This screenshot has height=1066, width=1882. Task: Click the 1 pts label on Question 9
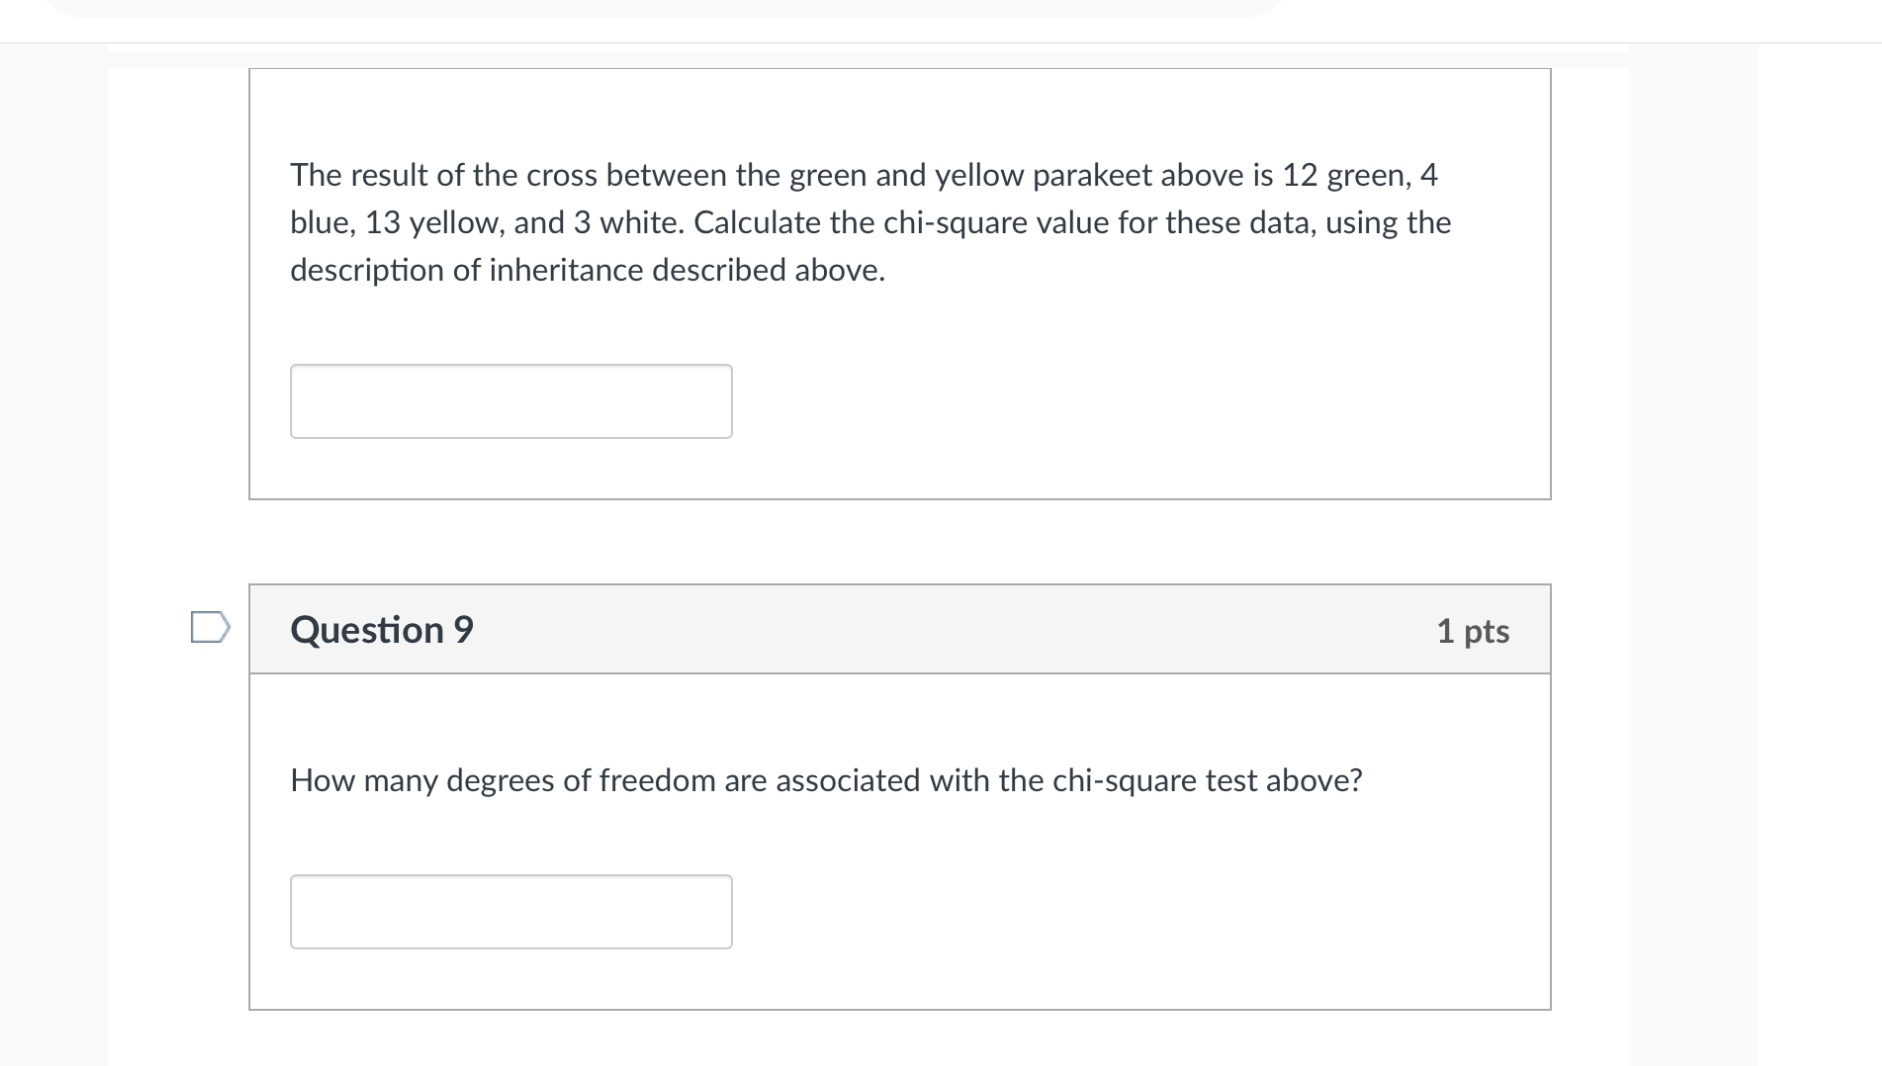click(x=1474, y=631)
